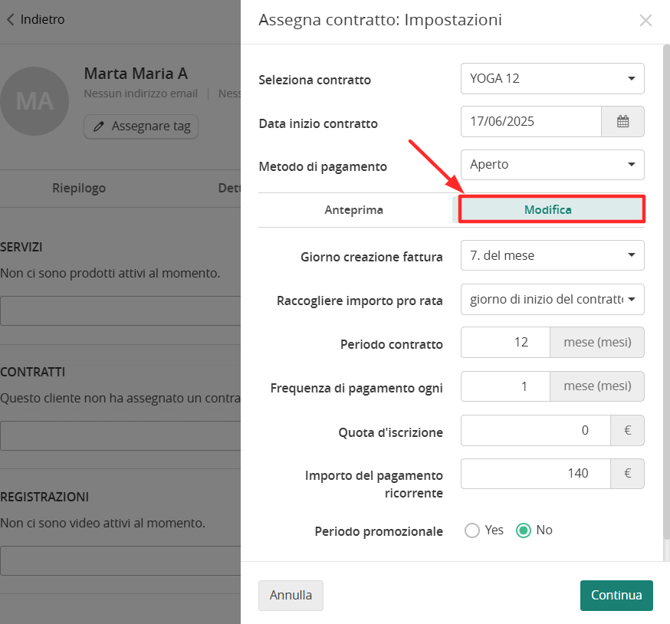Open the calendar date picker icon

click(x=623, y=122)
